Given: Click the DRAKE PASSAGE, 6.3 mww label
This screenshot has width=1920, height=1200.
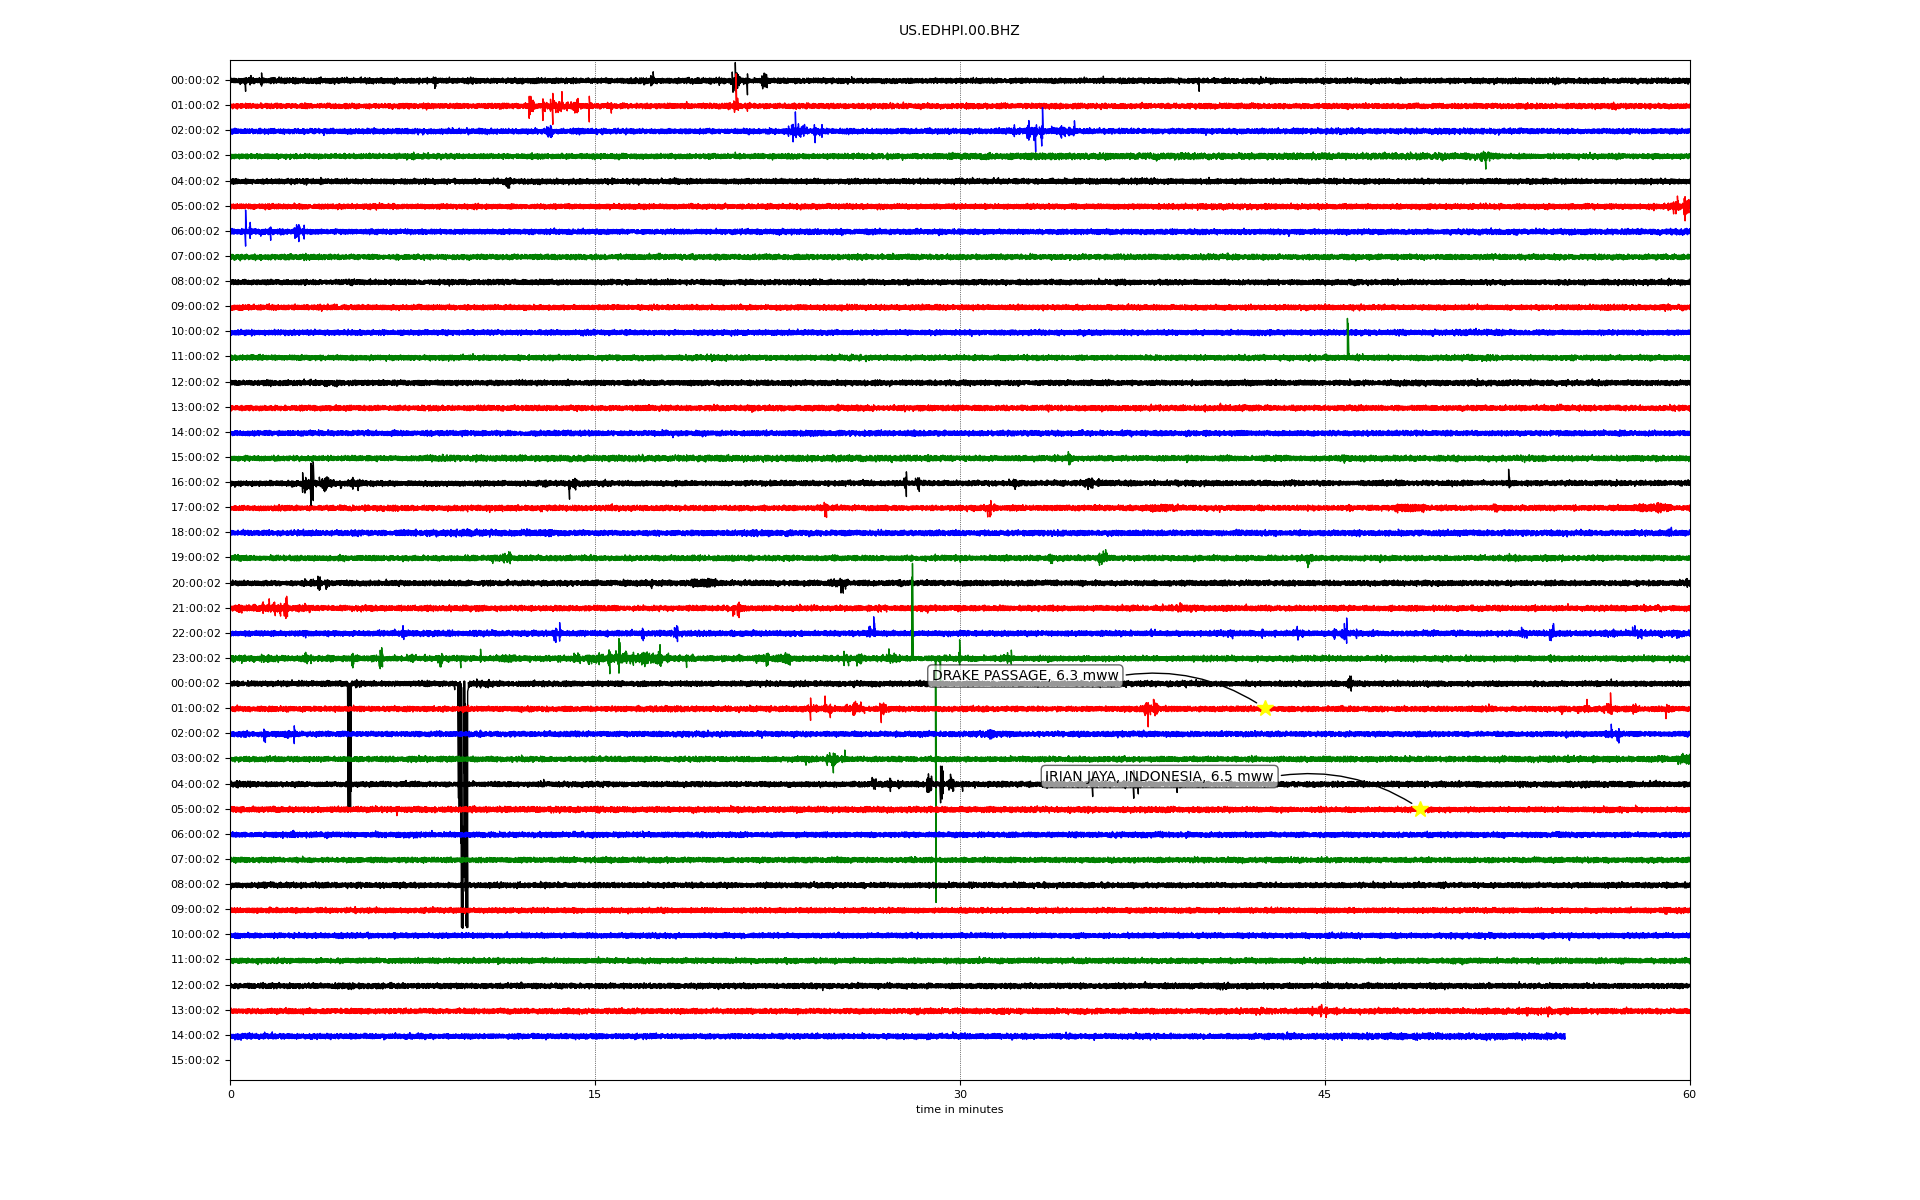Looking at the screenshot, I should point(1025,676).
